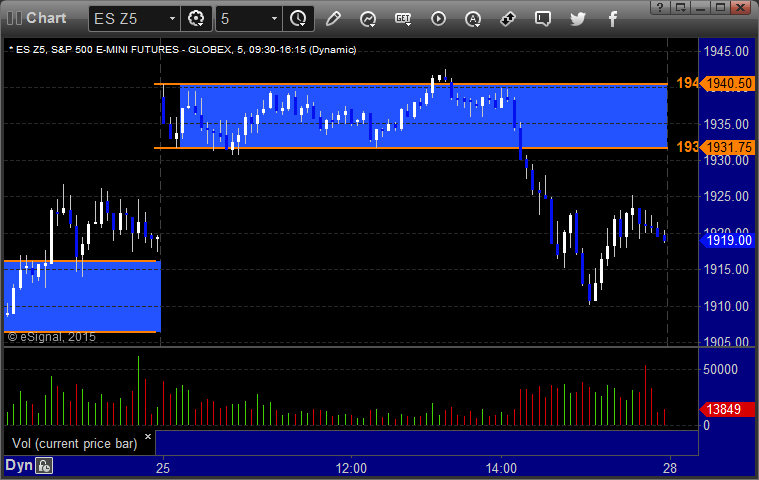759x480 pixels.
Task: Click the play replay icon
Action: (438, 19)
